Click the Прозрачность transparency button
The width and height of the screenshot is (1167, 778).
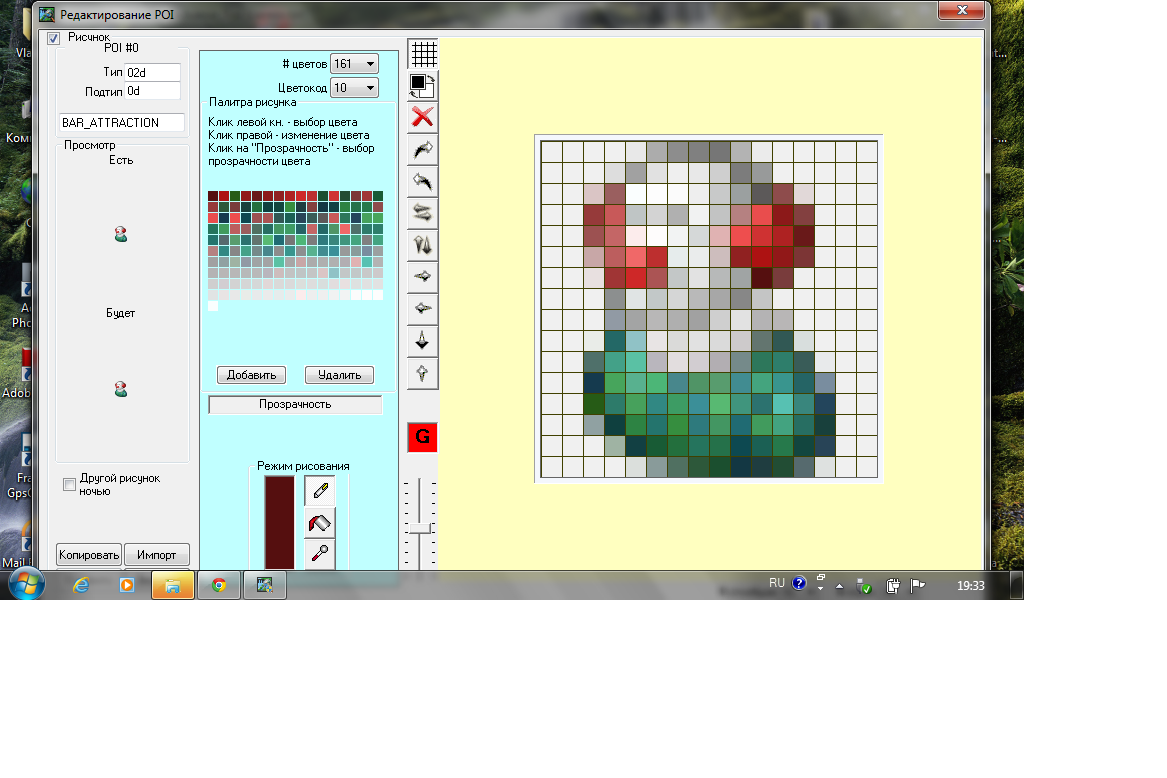point(295,405)
